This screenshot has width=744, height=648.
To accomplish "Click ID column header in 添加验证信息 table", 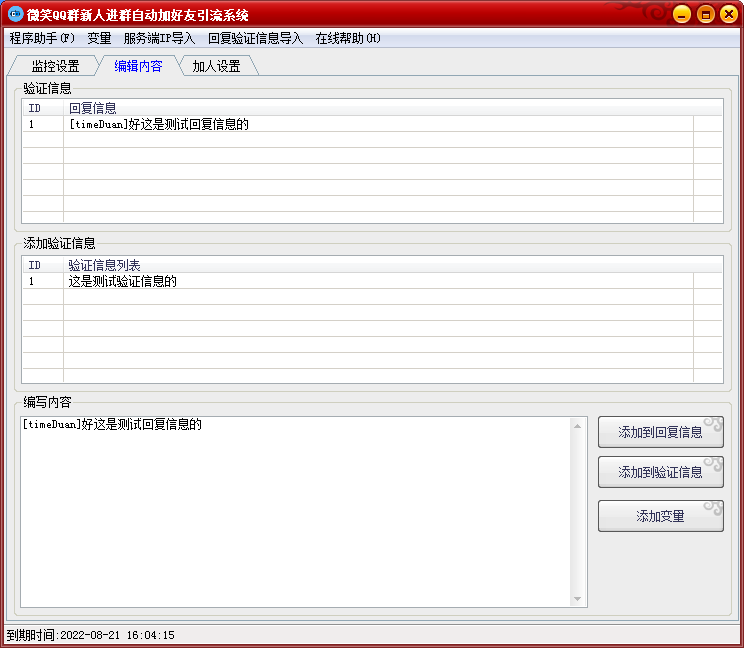I will click(43, 265).
